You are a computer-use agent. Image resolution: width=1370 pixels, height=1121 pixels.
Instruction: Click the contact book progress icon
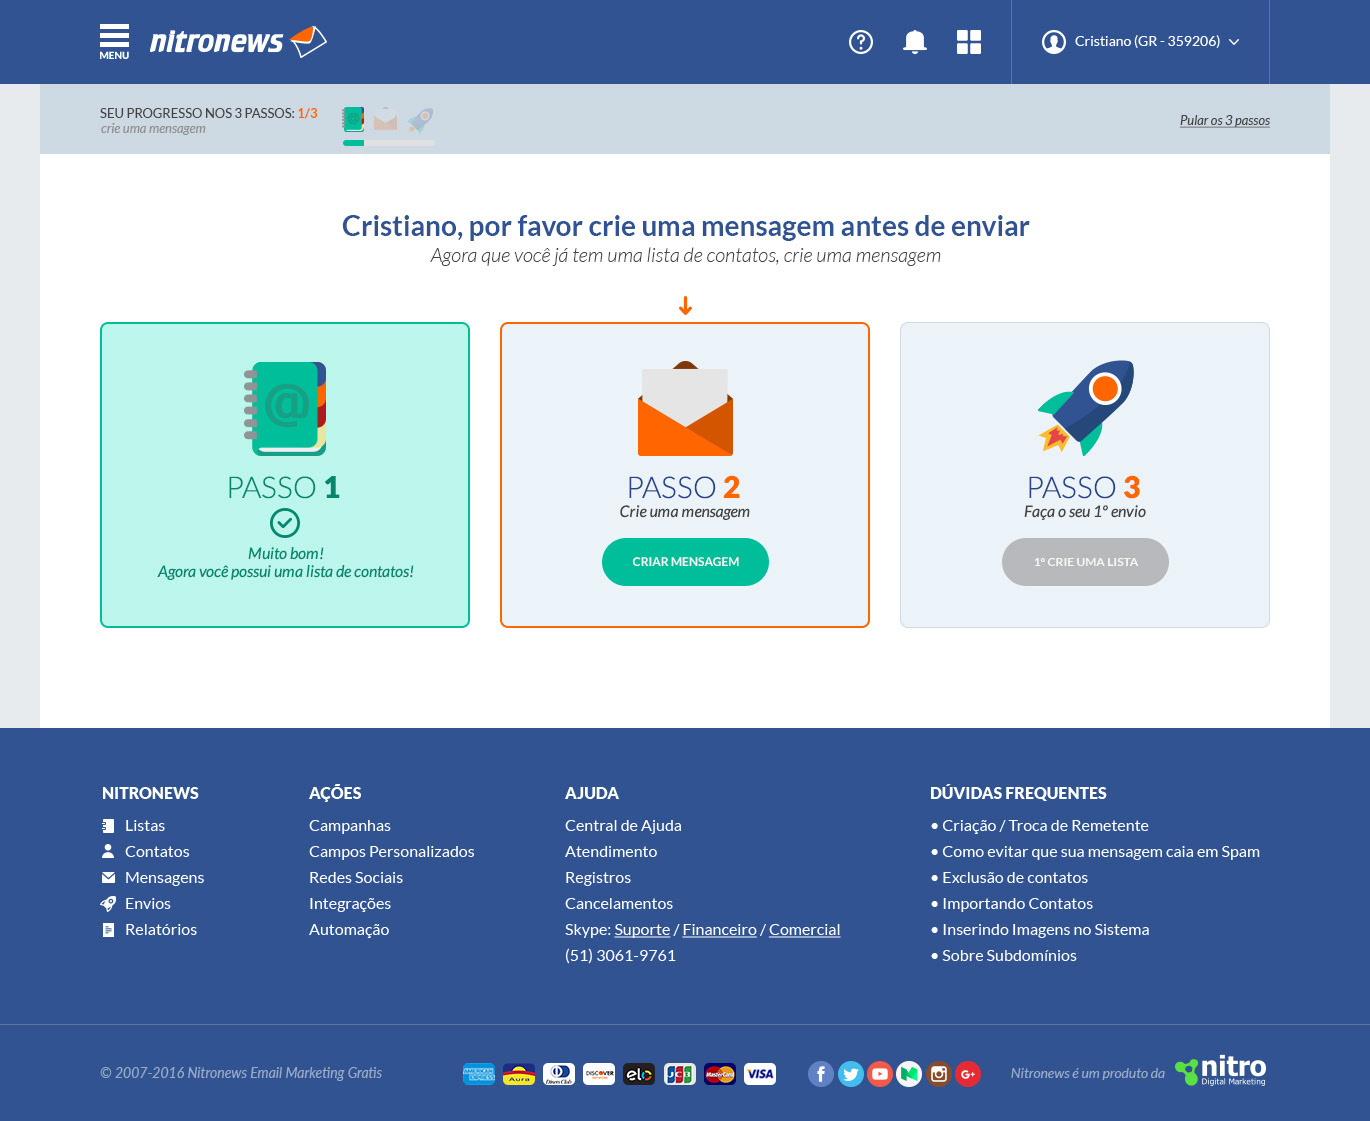pyautogui.click(x=353, y=120)
